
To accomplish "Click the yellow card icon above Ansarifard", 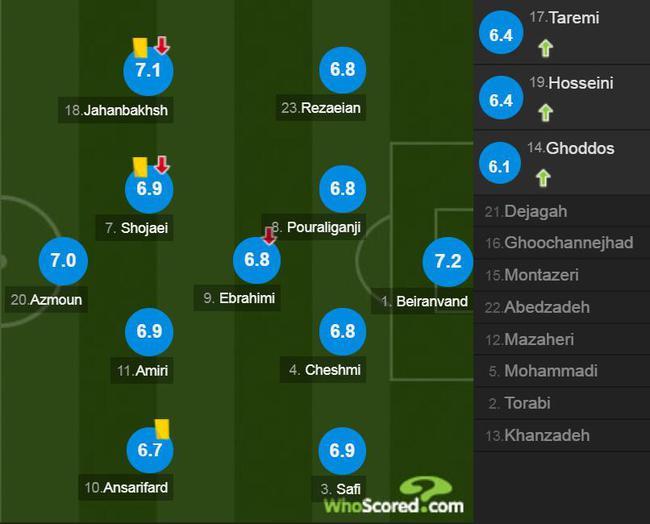I will tap(162, 429).
